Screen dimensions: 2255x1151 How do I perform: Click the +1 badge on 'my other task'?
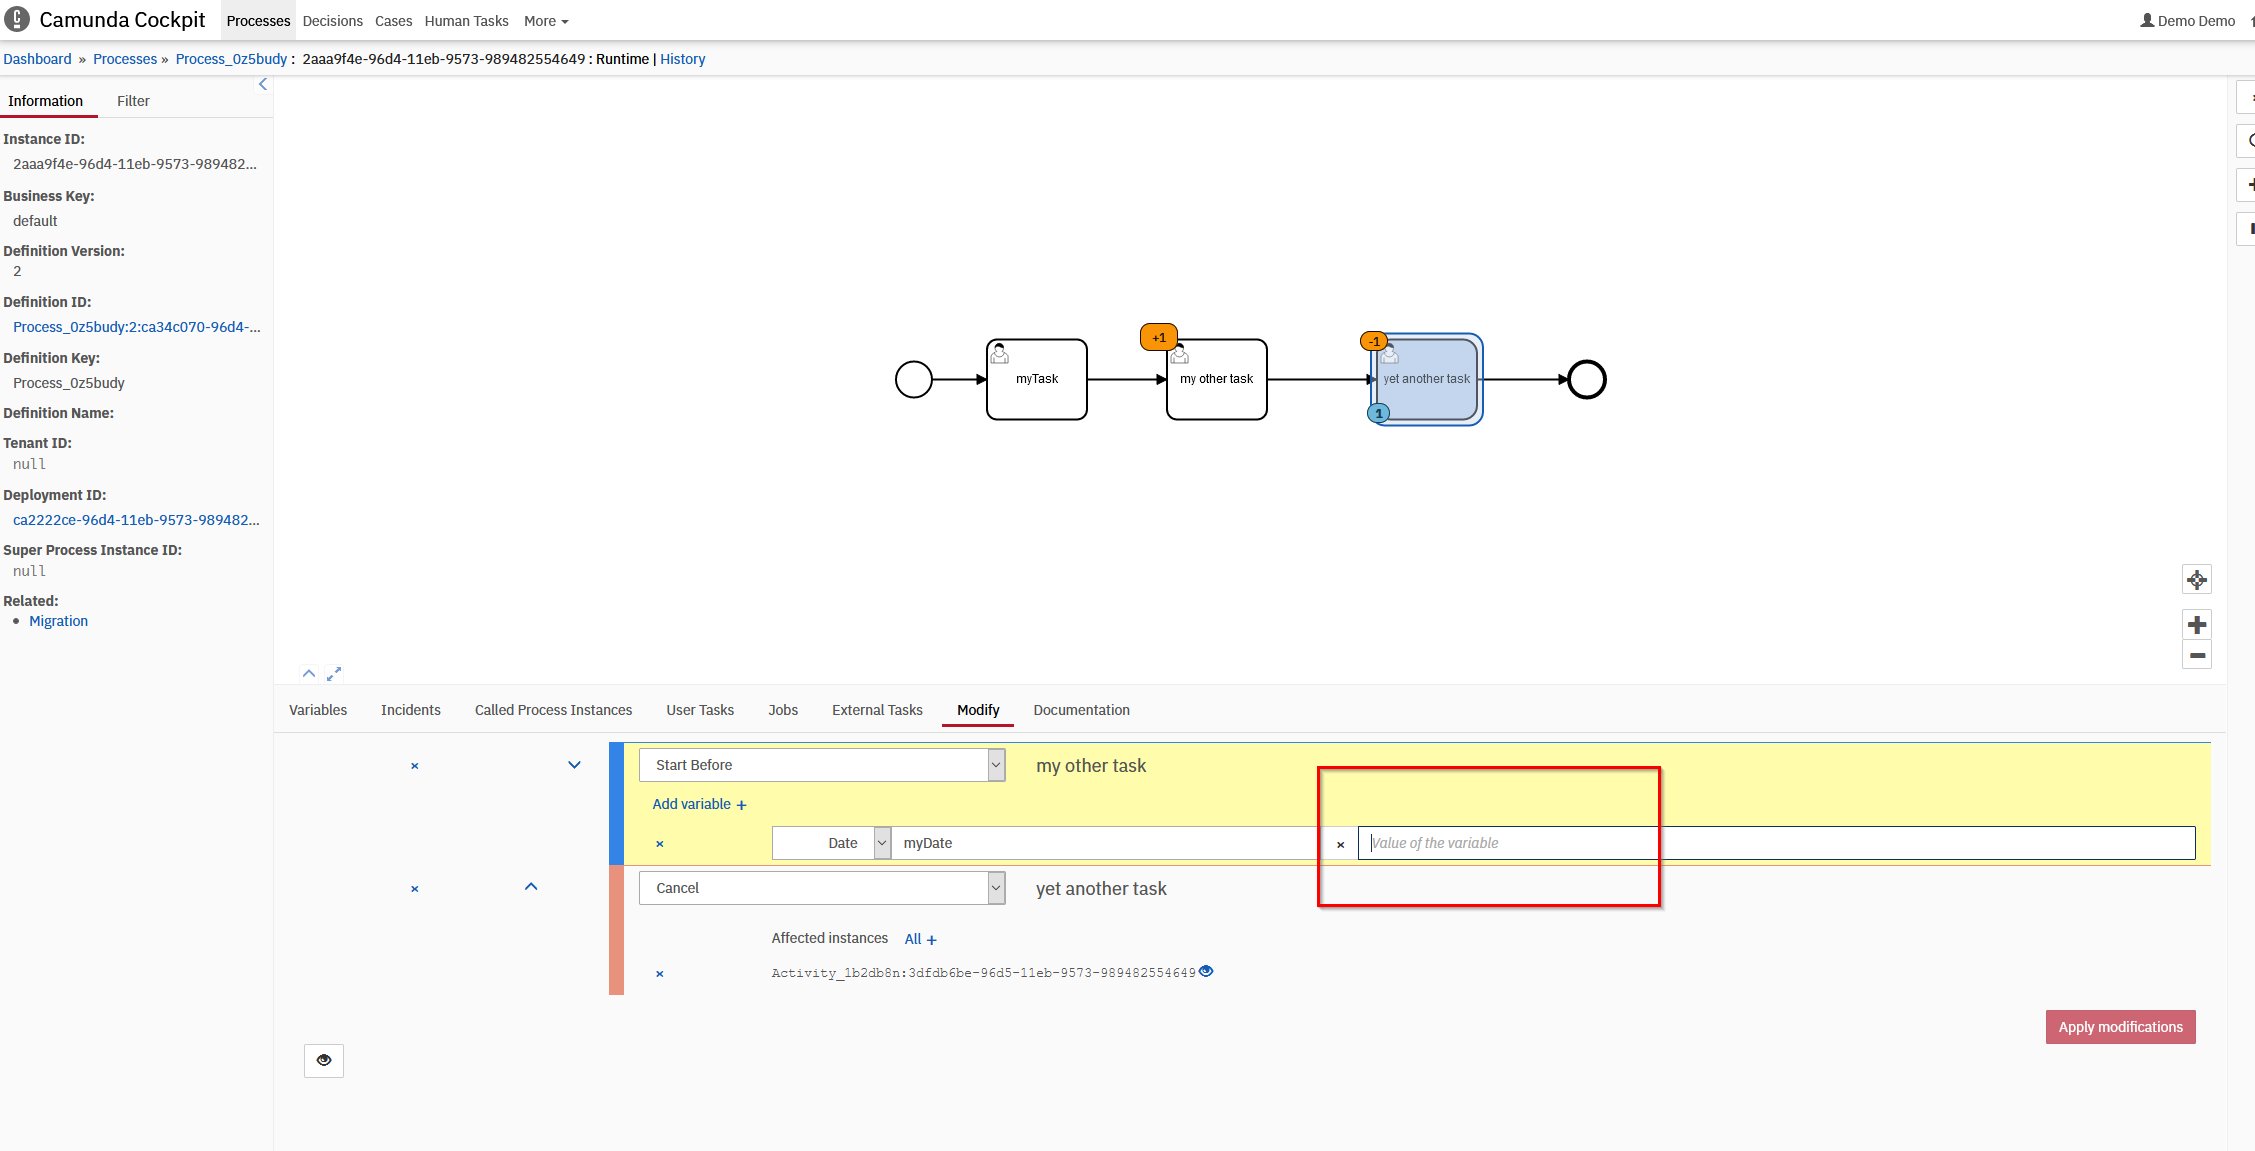(x=1158, y=338)
